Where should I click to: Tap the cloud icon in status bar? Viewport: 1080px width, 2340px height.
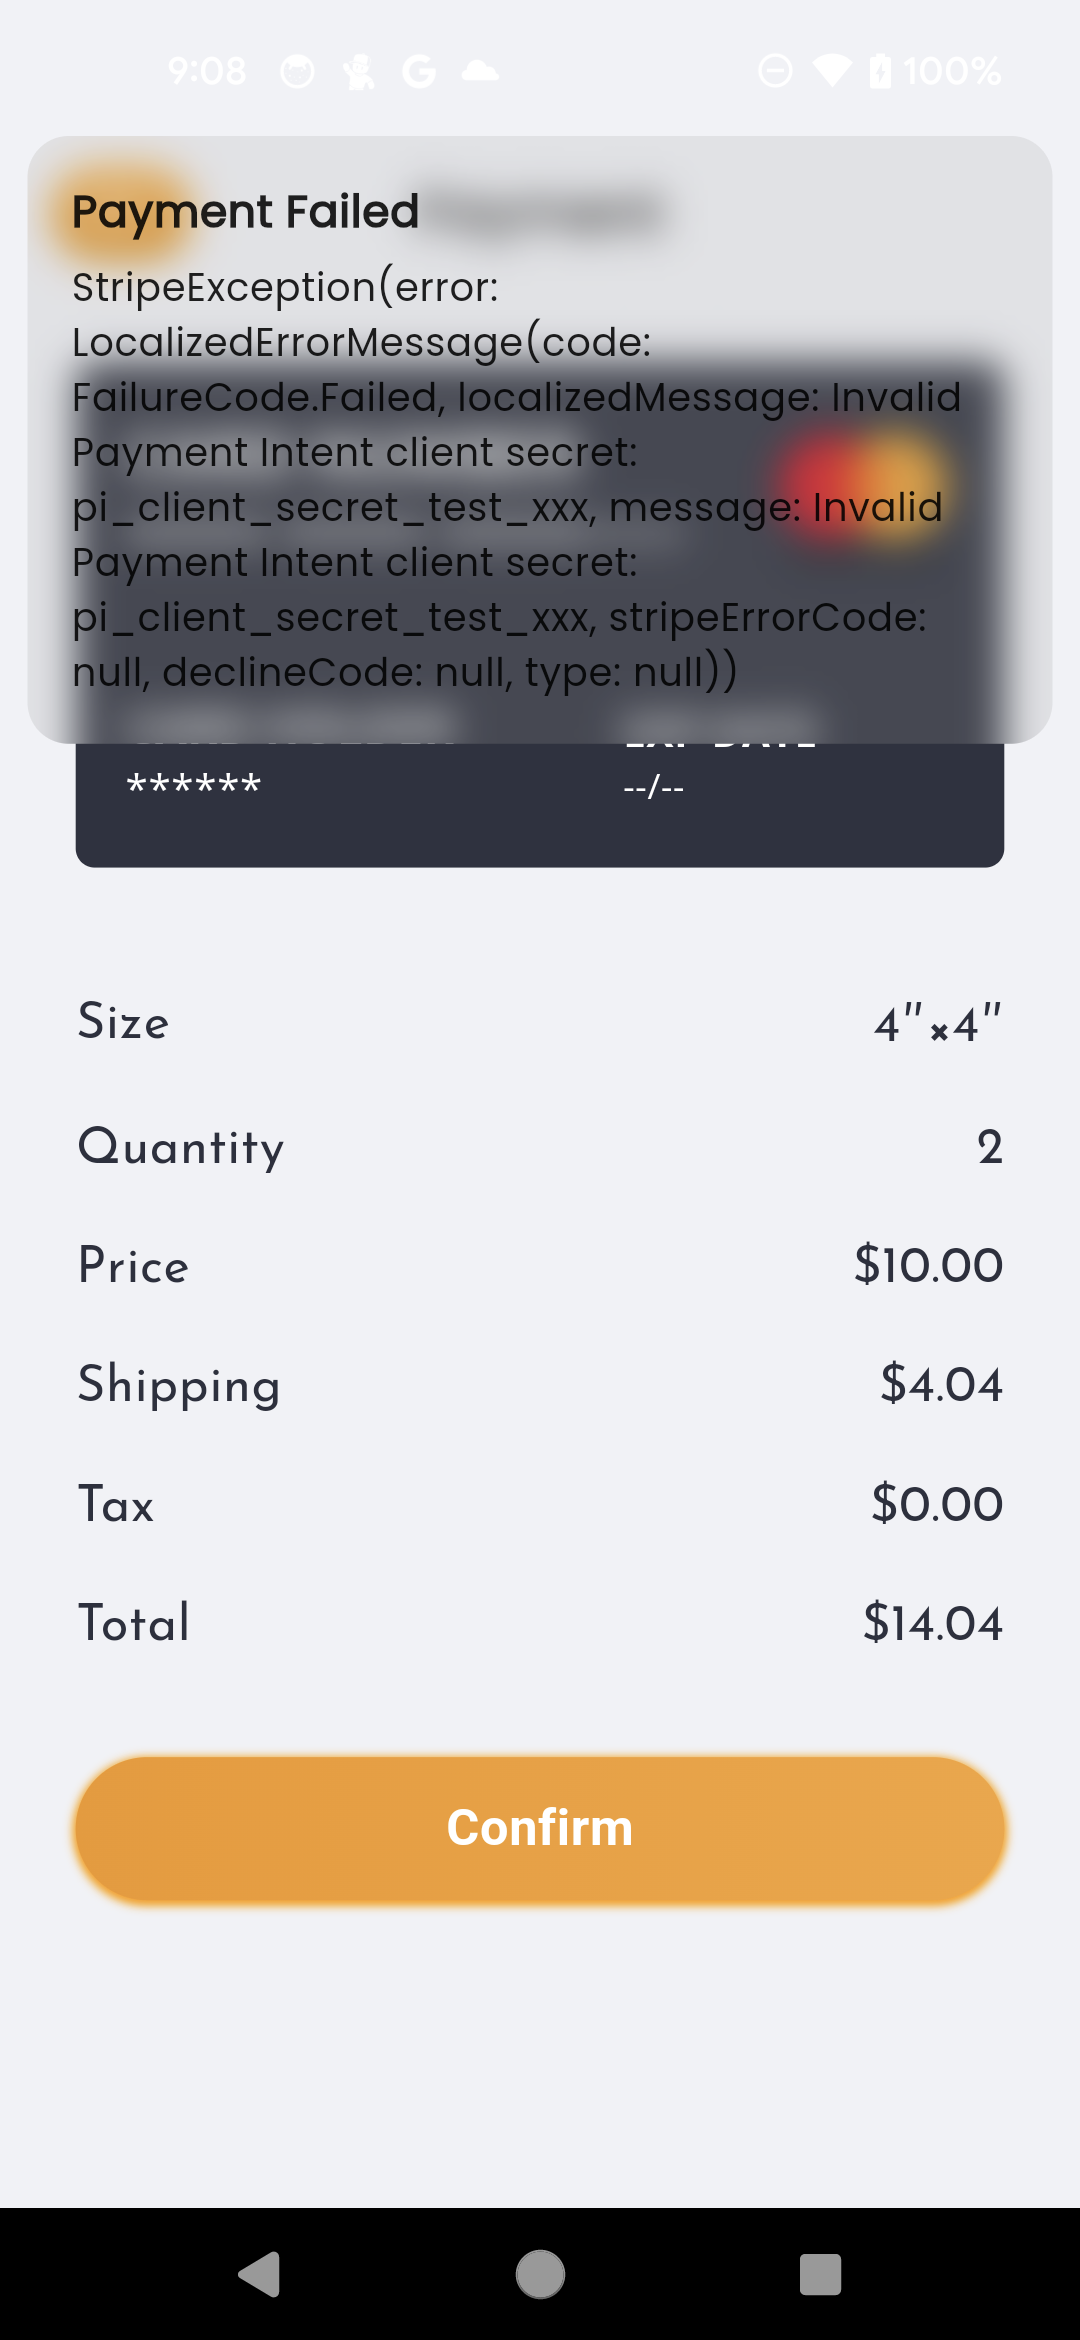(480, 71)
